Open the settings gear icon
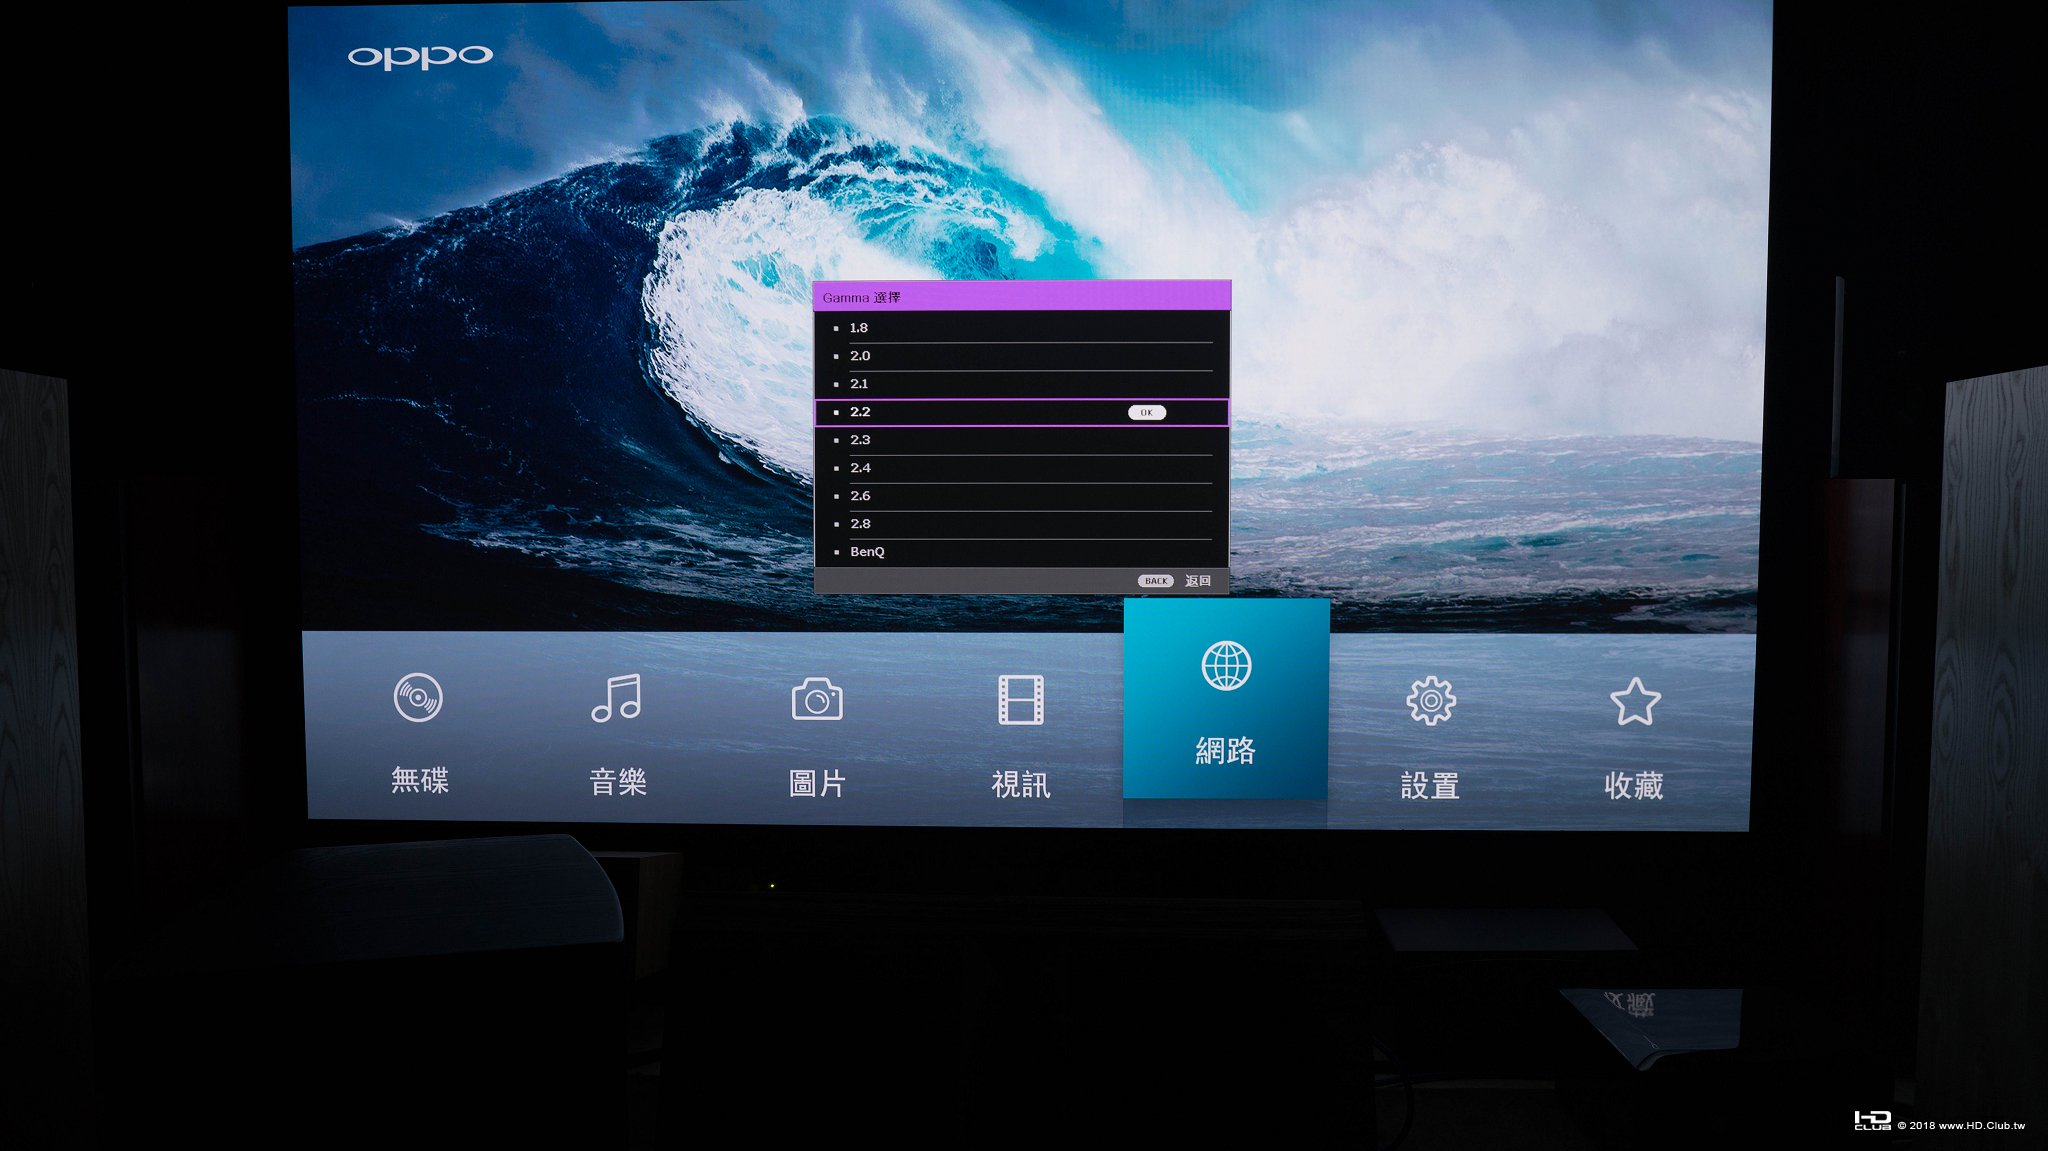 [x=1431, y=701]
